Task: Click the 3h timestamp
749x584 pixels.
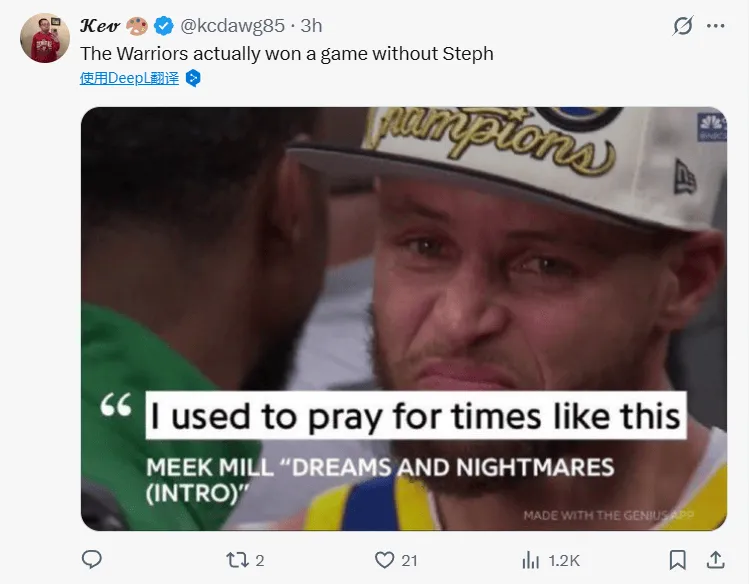Action: click(x=311, y=25)
